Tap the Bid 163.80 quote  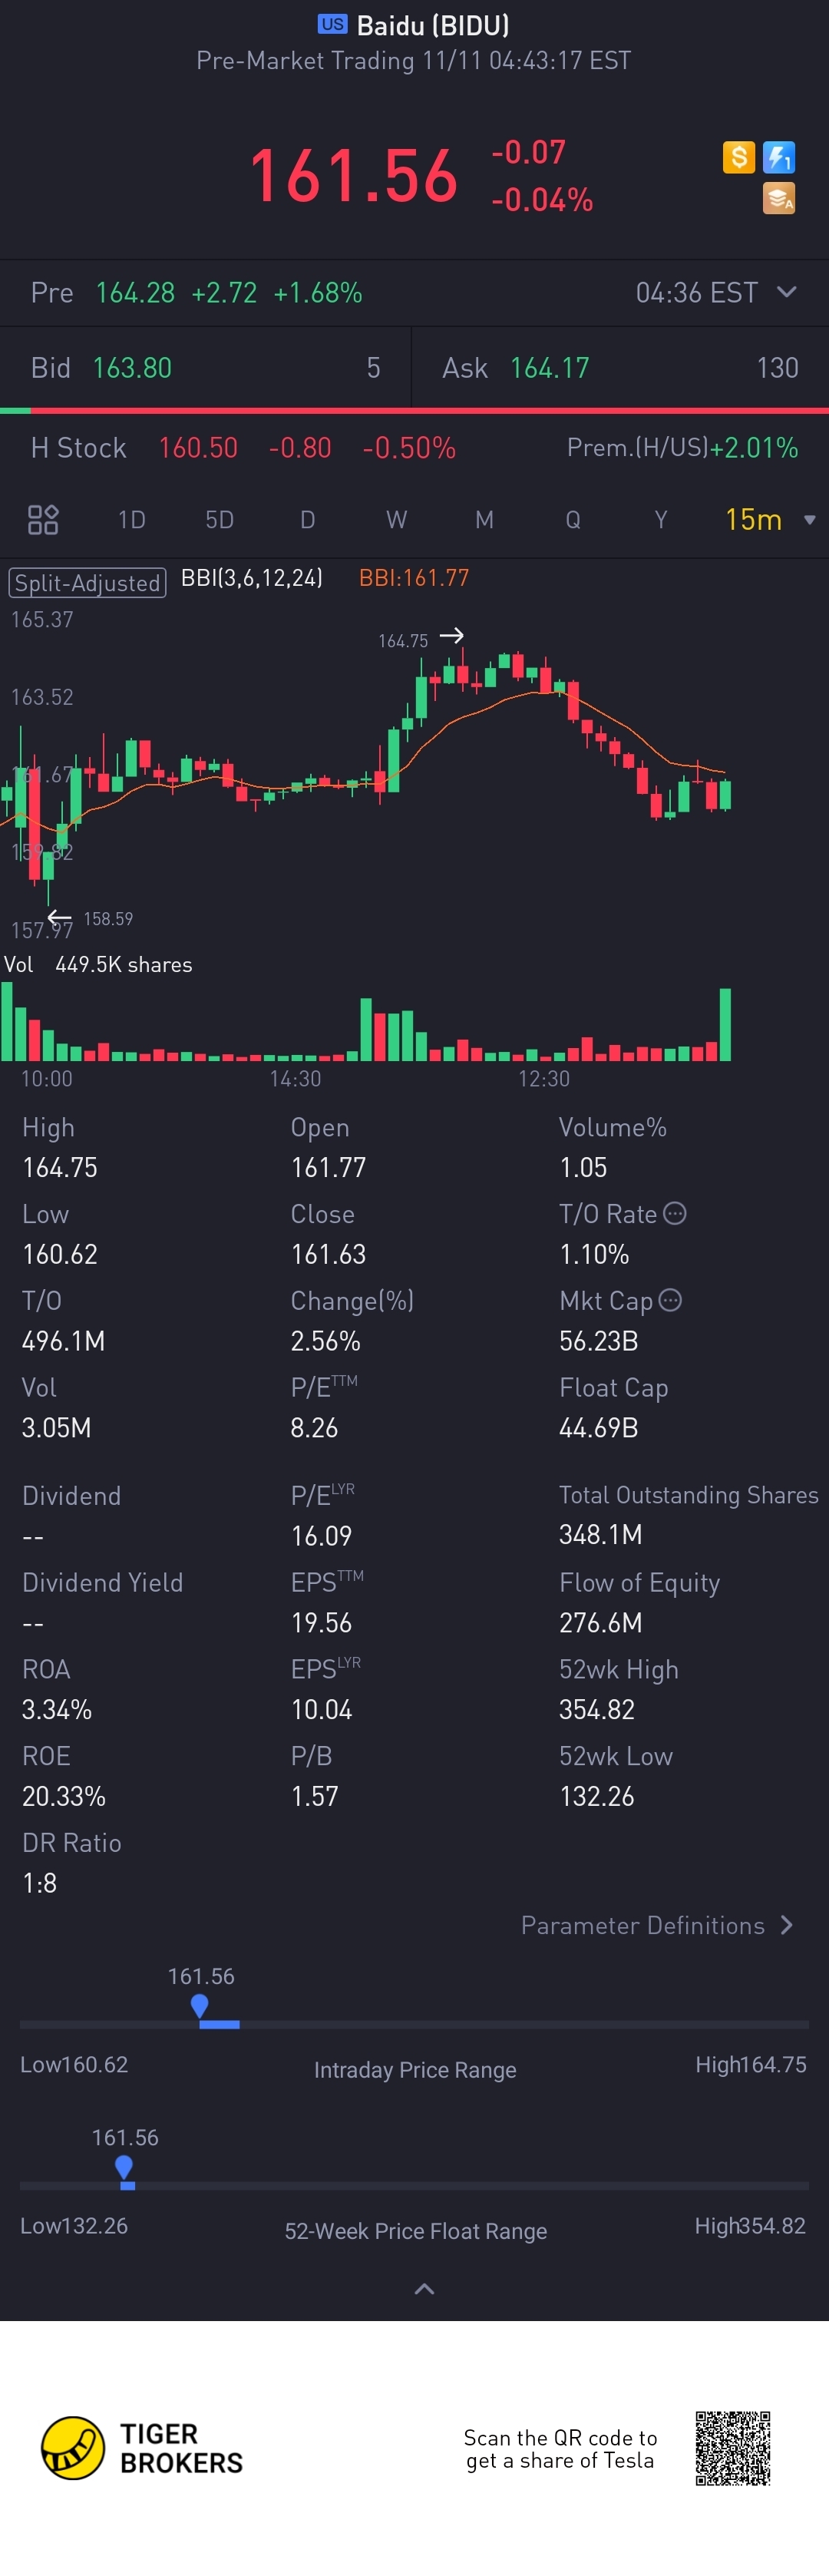[x=205, y=368]
